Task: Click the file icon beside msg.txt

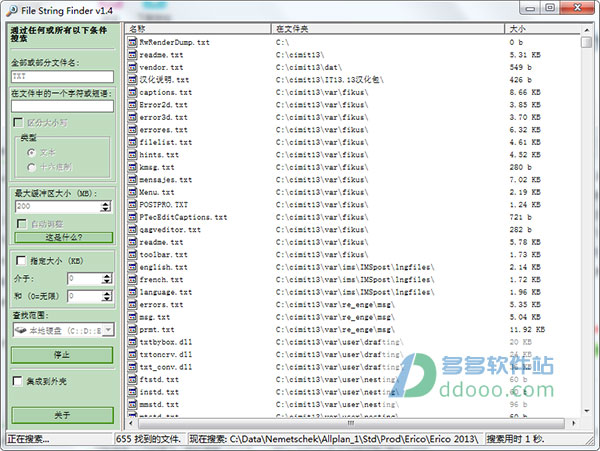Action: (x=132, y=317)
